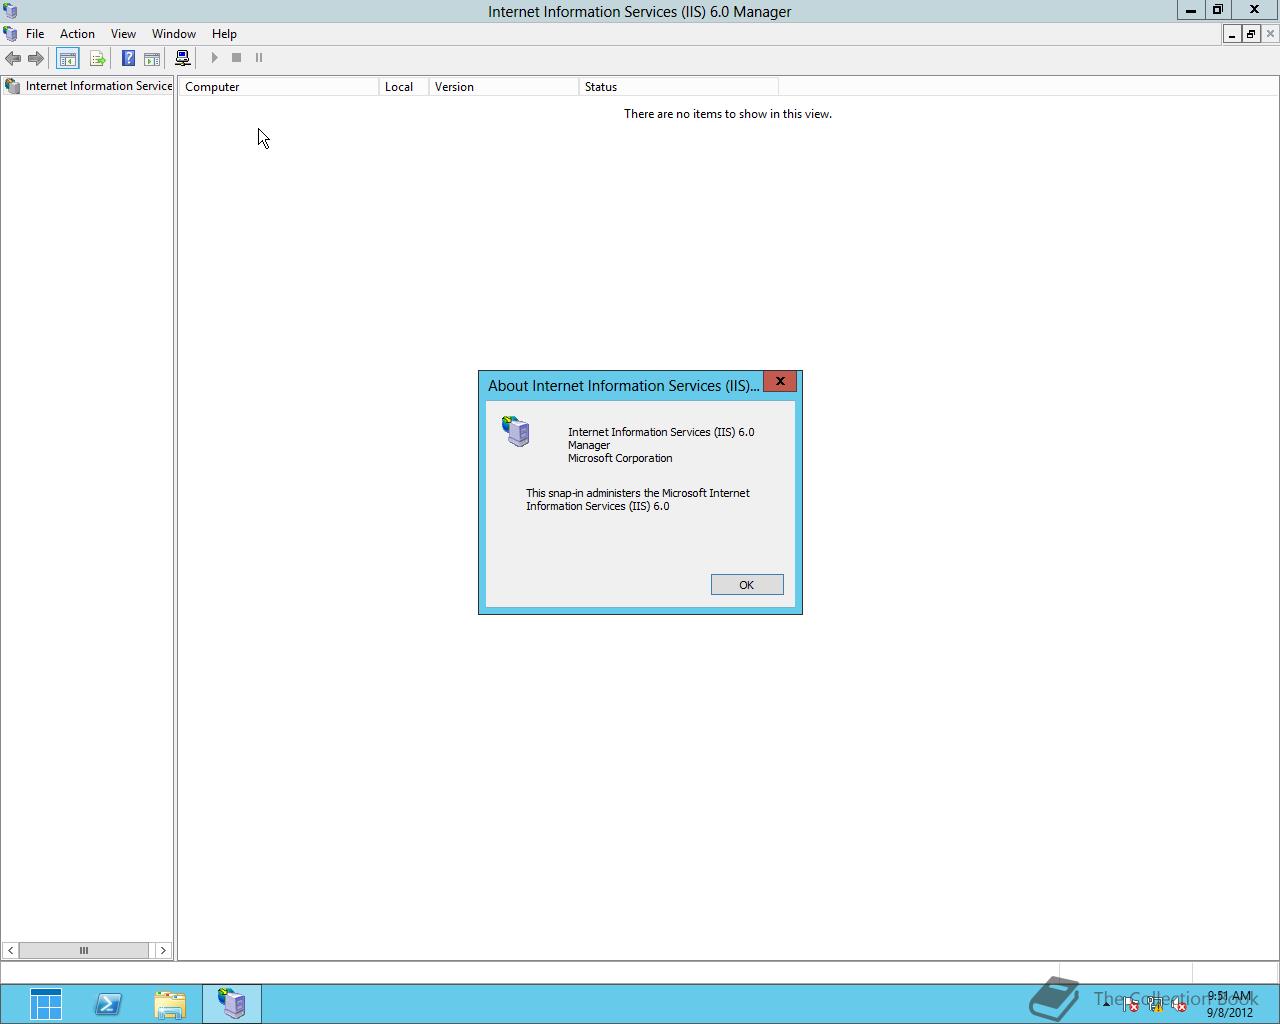1280x1024 pixels.
Task: Click the Action Center flag tray icon
Action: click(1130, 1005)
